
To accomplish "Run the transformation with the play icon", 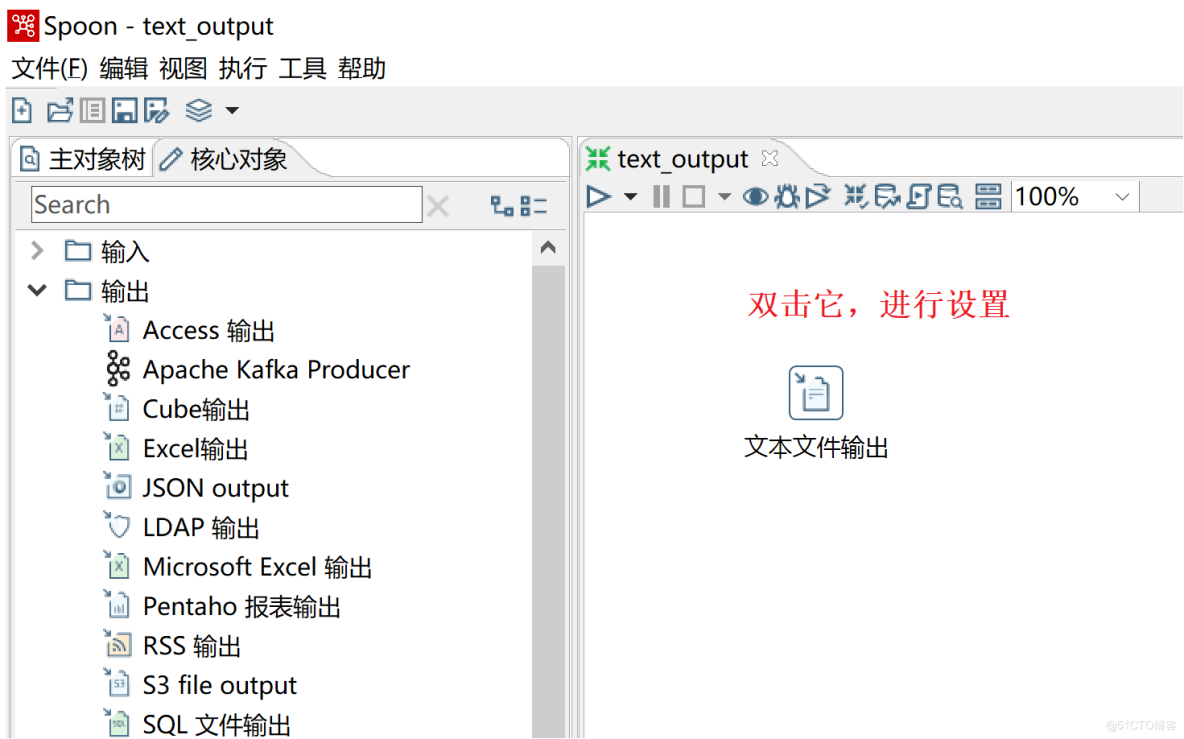I will pyautogui.click(x=599, y=197).
